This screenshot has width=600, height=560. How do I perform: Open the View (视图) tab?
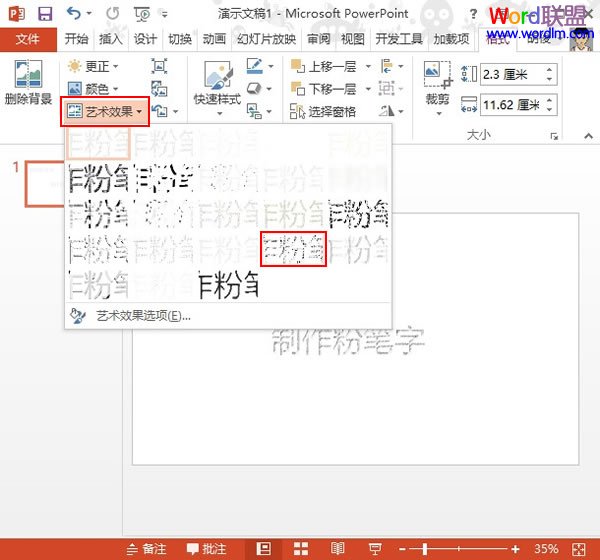352,39
